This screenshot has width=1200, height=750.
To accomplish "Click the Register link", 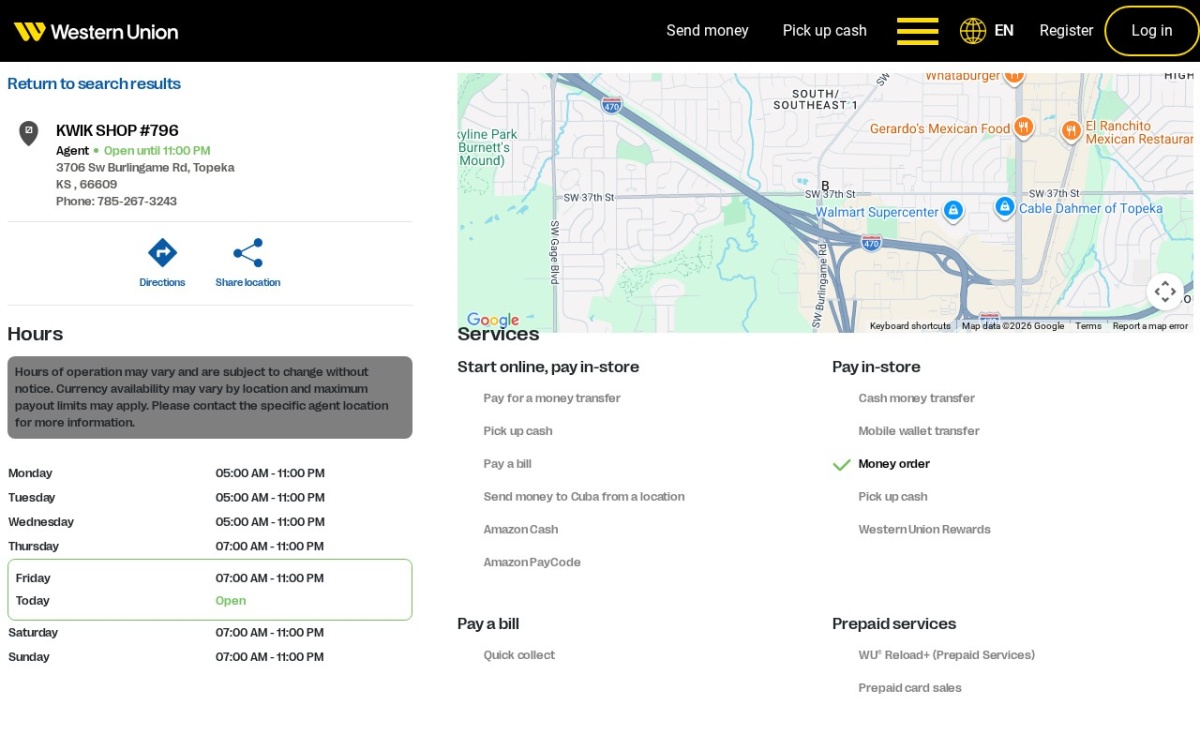I will pyautogui.click(x=1066, y=31).
